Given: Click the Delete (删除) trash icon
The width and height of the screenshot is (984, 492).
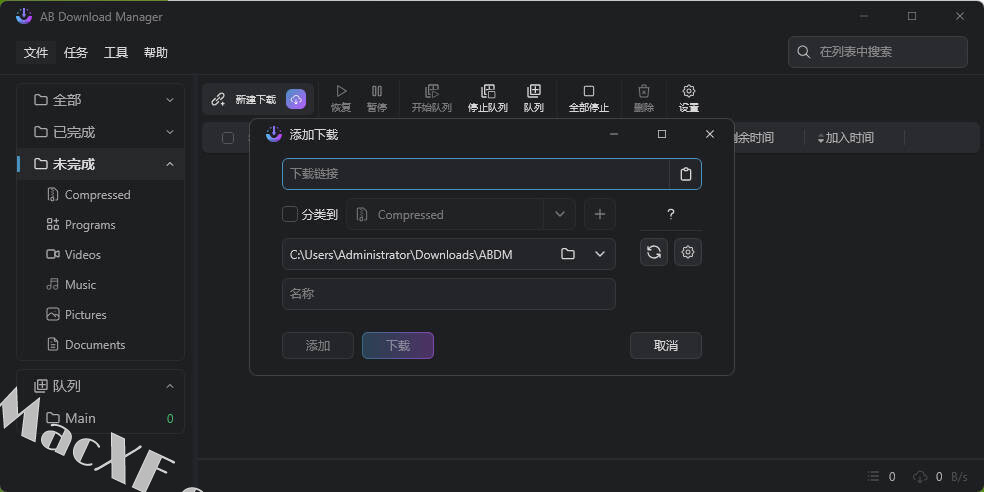Looking at the screenshot, I should (x=644, y=92).
